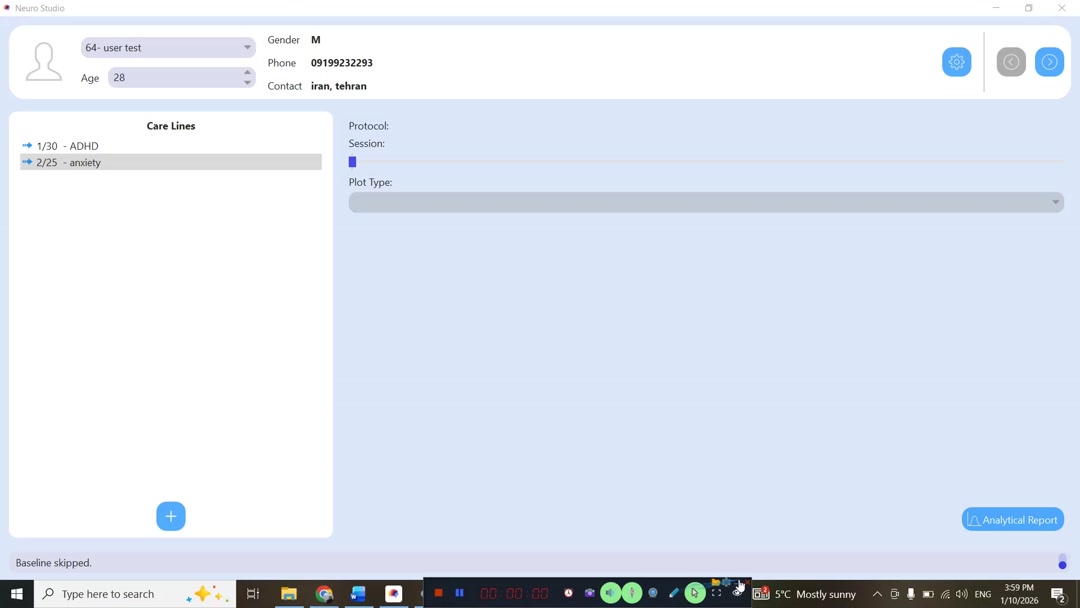Open the Analytical Report

click(x=1012, y=520)
